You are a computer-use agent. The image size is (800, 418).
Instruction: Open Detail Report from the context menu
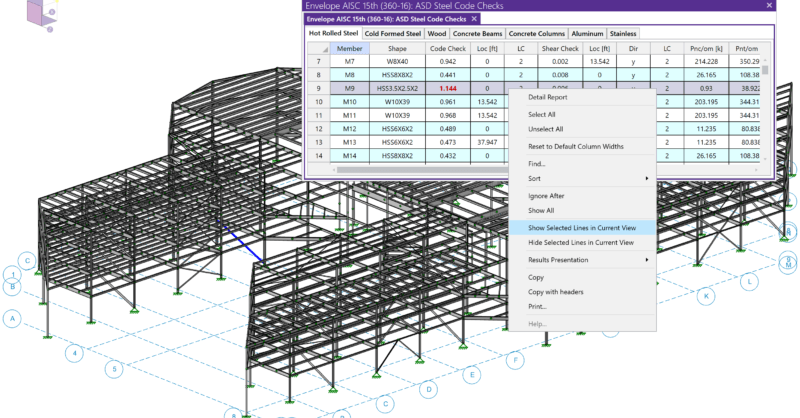click(x=549, y=97)
